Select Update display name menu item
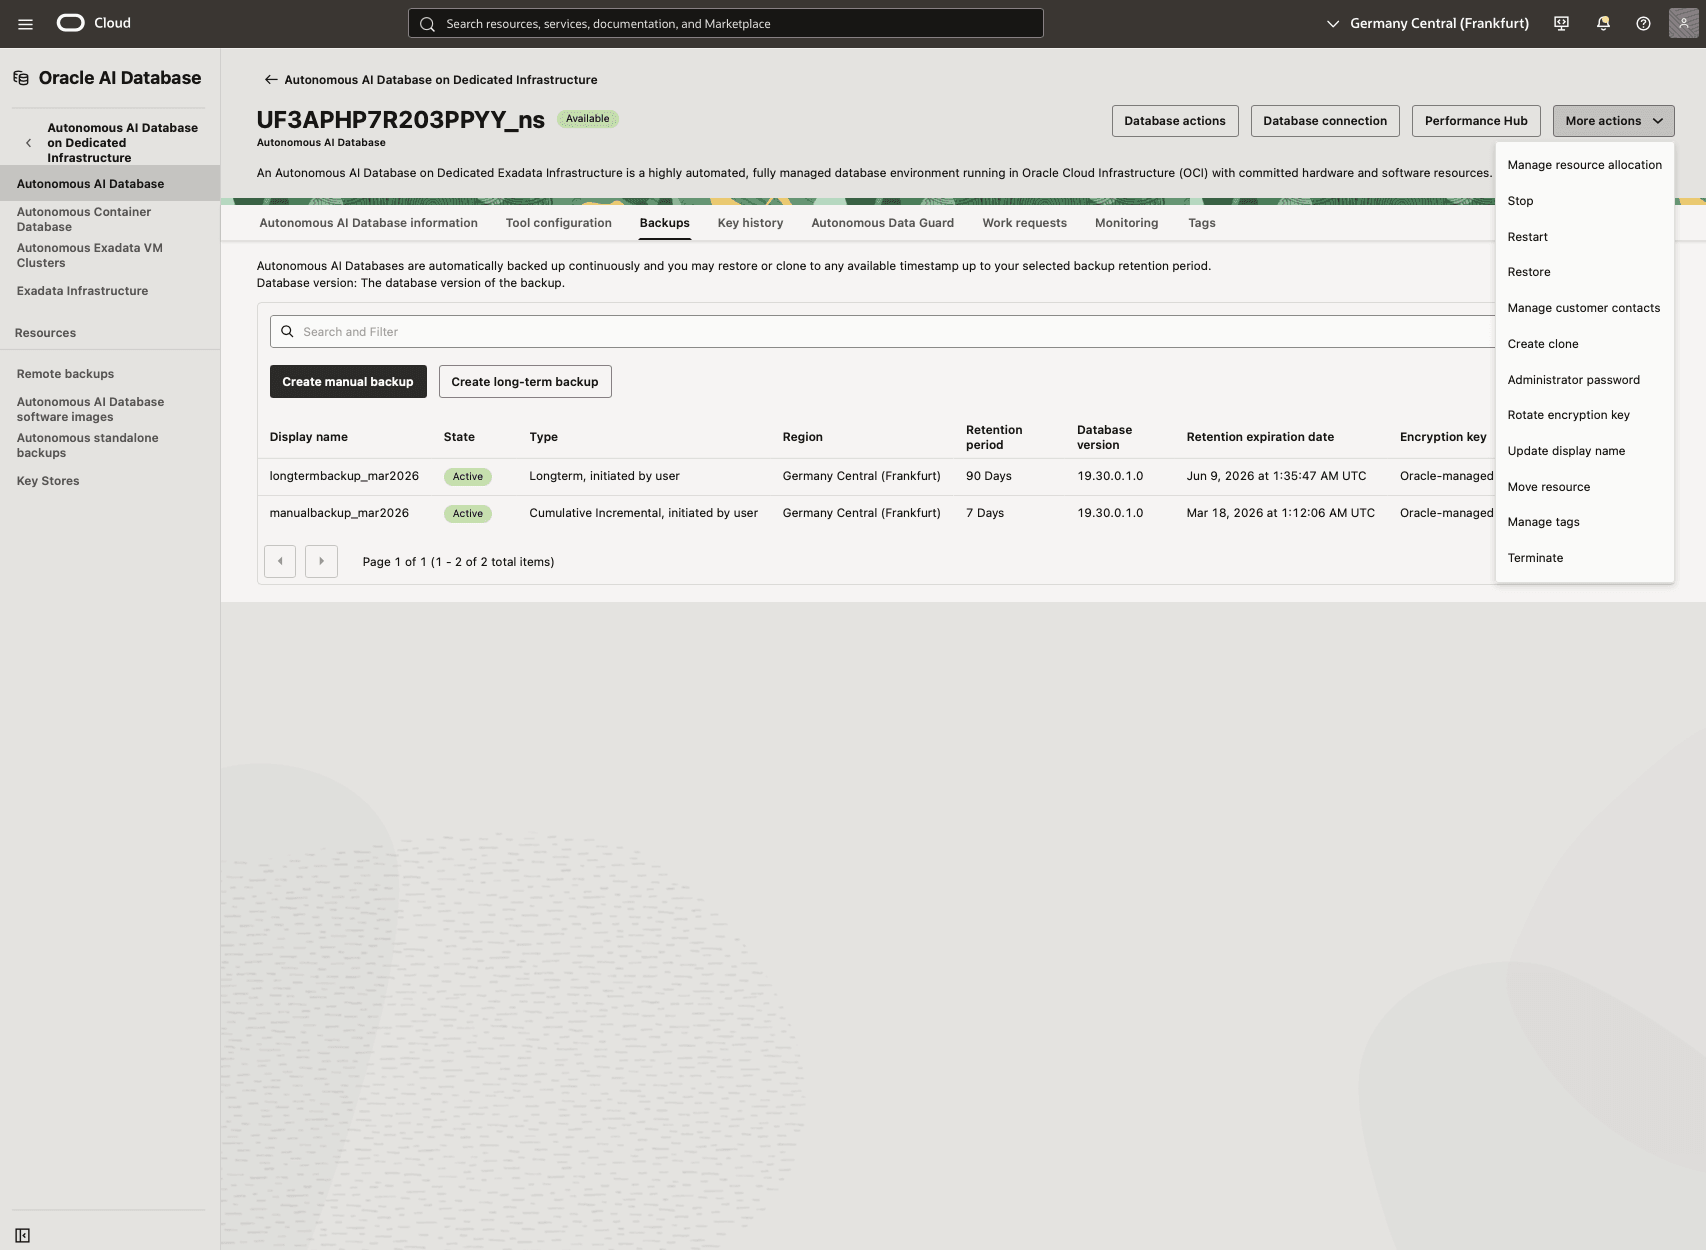The image size is (1706, 1250). 1584,451
